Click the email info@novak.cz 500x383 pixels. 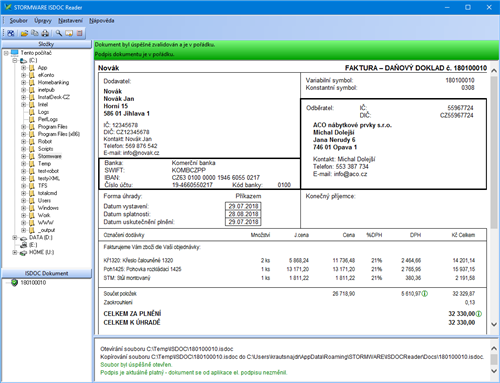(x=141, y=153)
